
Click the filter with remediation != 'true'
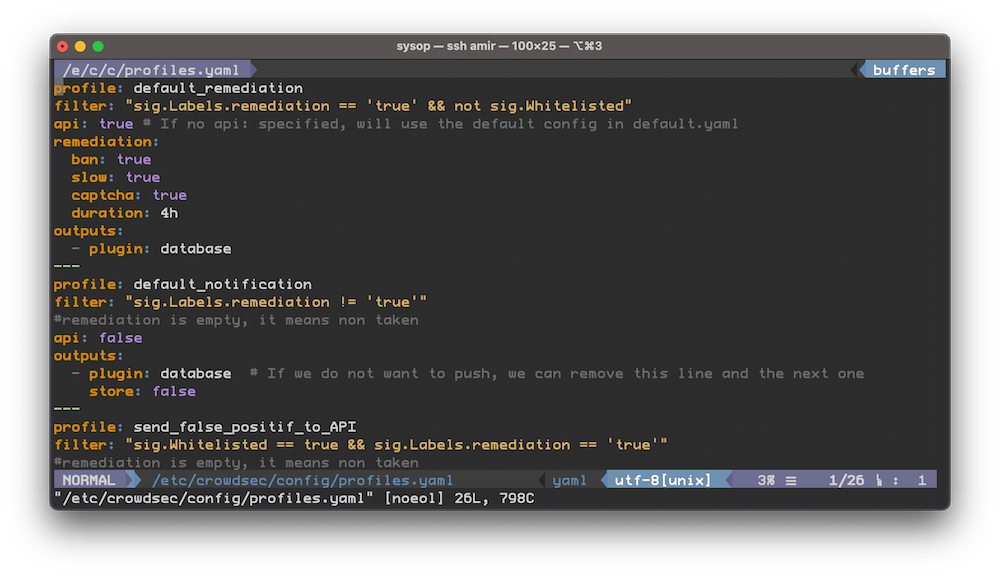point(276,302)
